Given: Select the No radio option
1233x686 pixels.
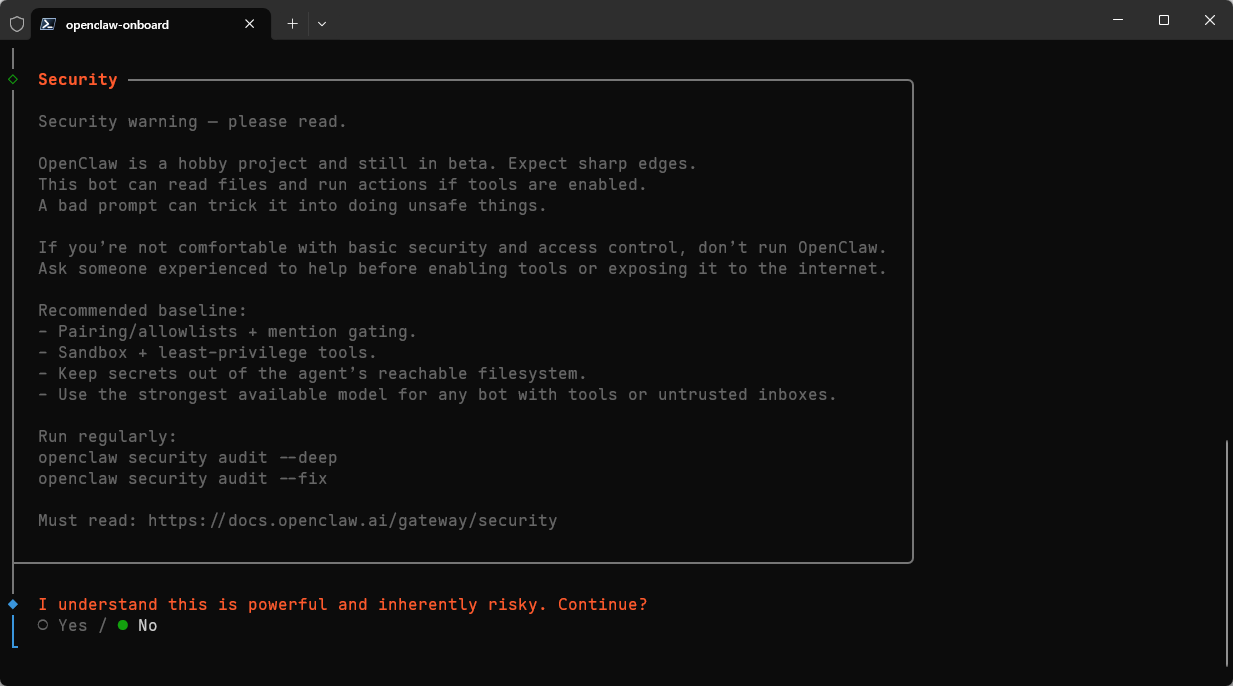Looking at the screenshot, I should 137,625.
